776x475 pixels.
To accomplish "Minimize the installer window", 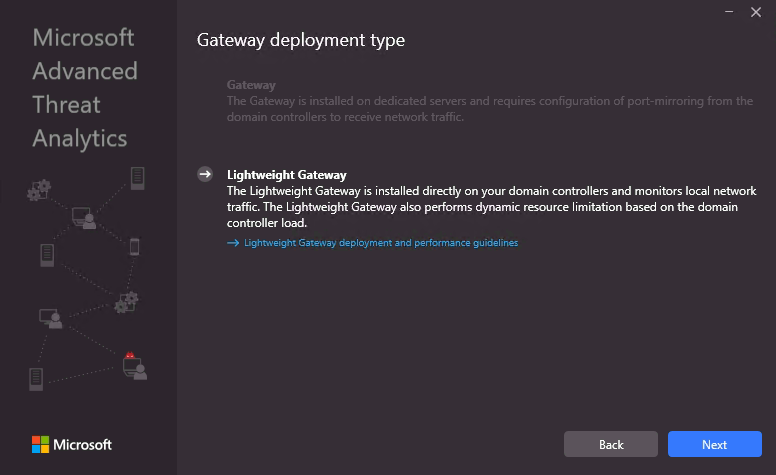I will click(x=729, y=11).
